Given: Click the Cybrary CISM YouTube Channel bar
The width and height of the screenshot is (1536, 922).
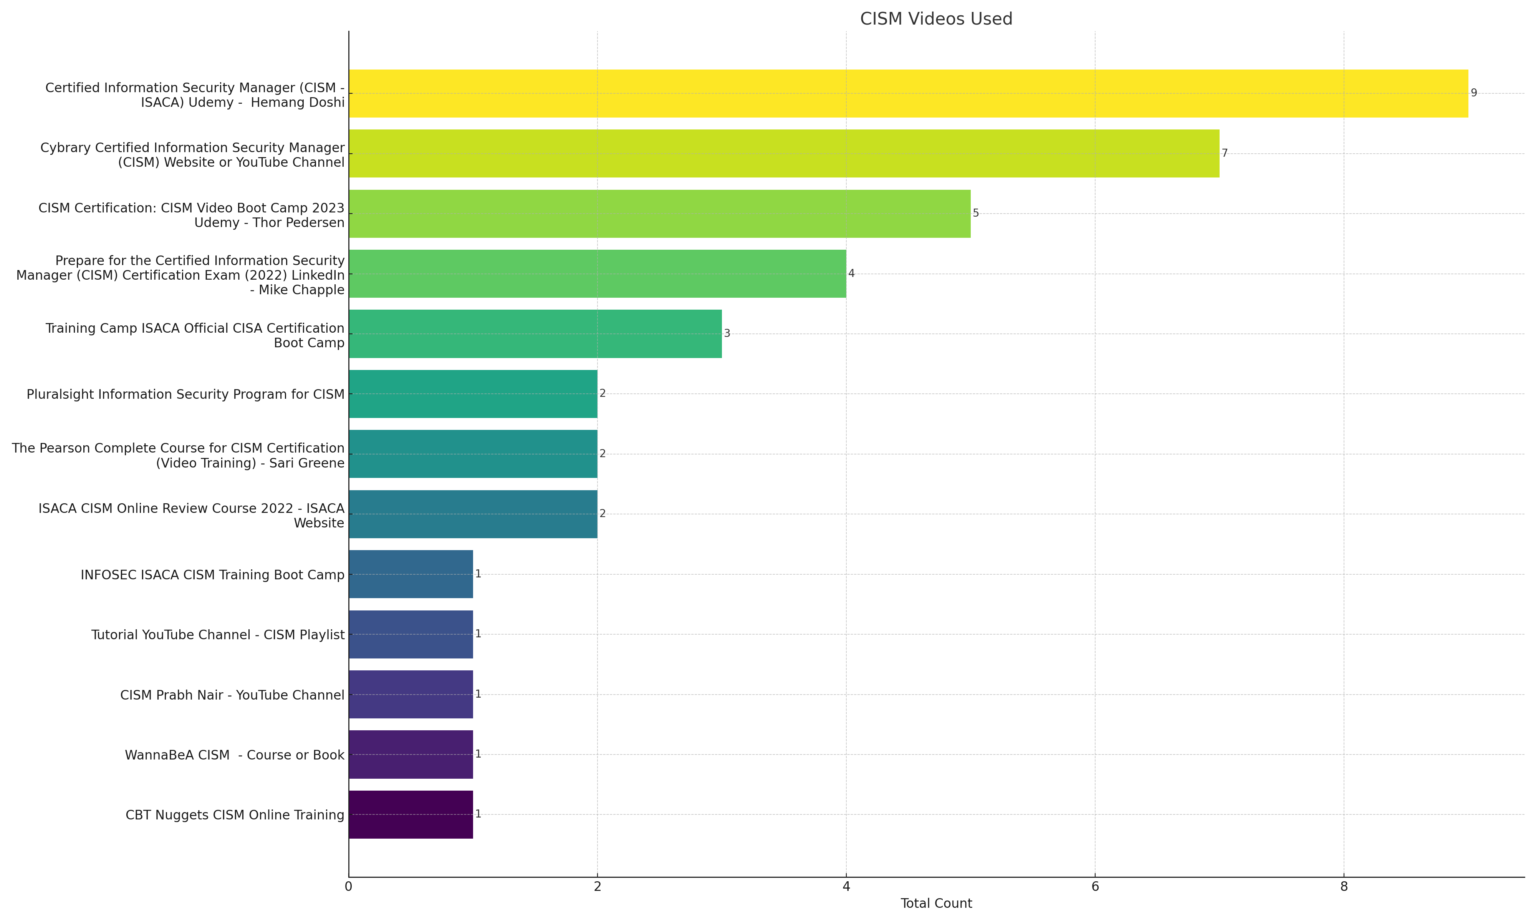Looking at the screenshot, I should coord(780,154).
